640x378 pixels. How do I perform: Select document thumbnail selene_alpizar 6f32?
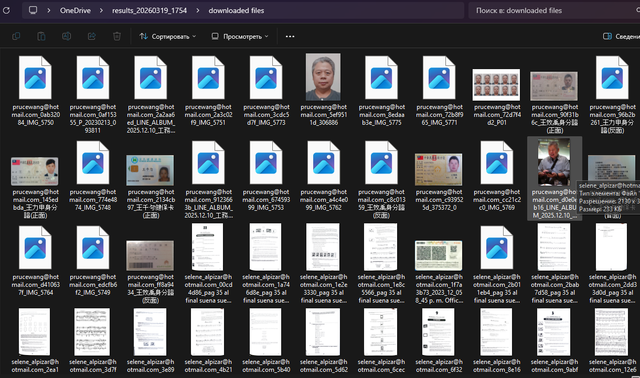[x=438, y=332]
